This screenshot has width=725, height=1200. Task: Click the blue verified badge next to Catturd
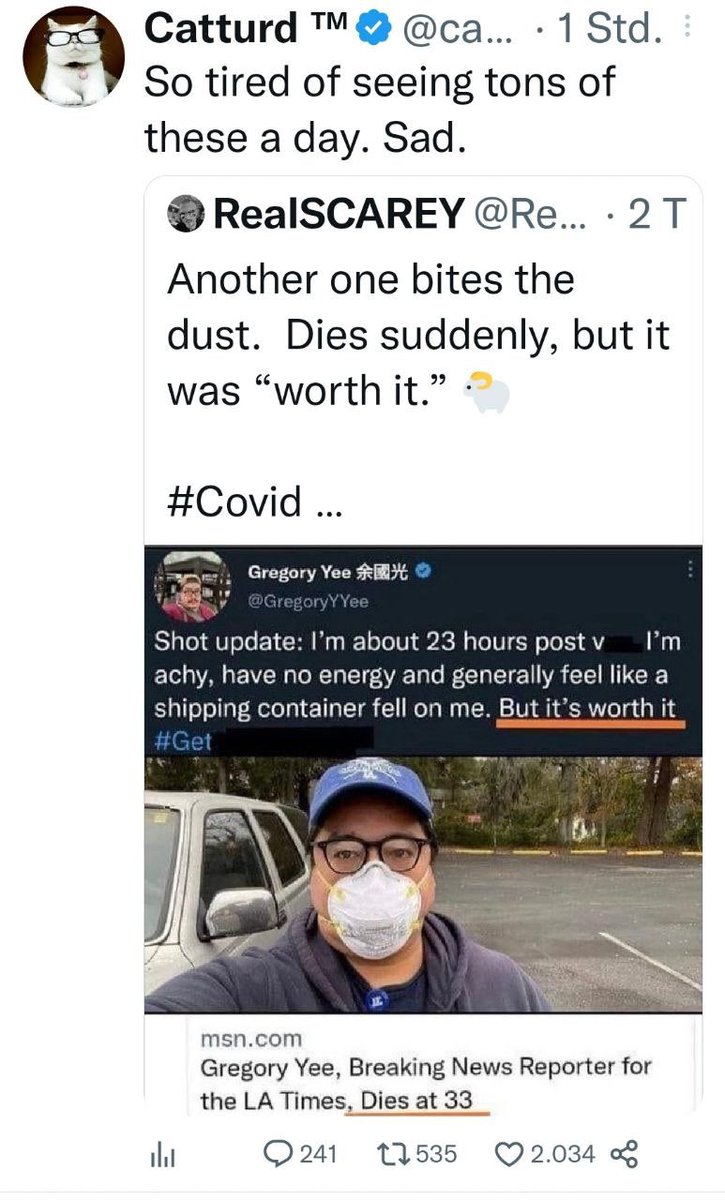372,32
